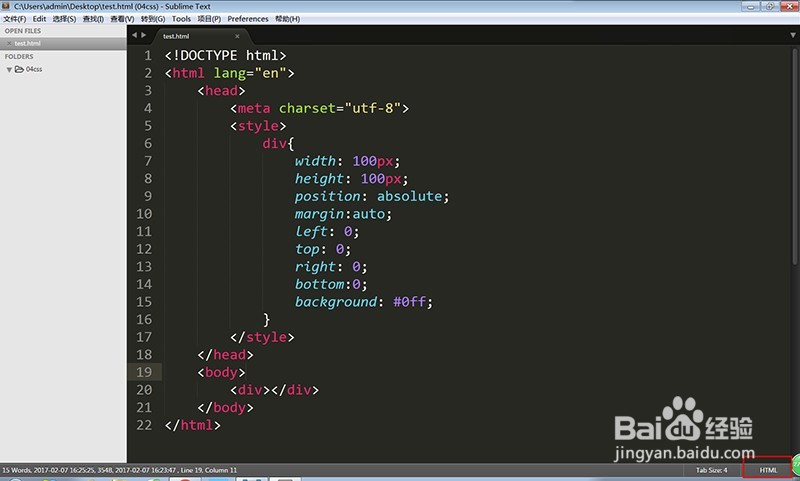
Task: Open the 项目(P) menu
Action: (209, 19)
